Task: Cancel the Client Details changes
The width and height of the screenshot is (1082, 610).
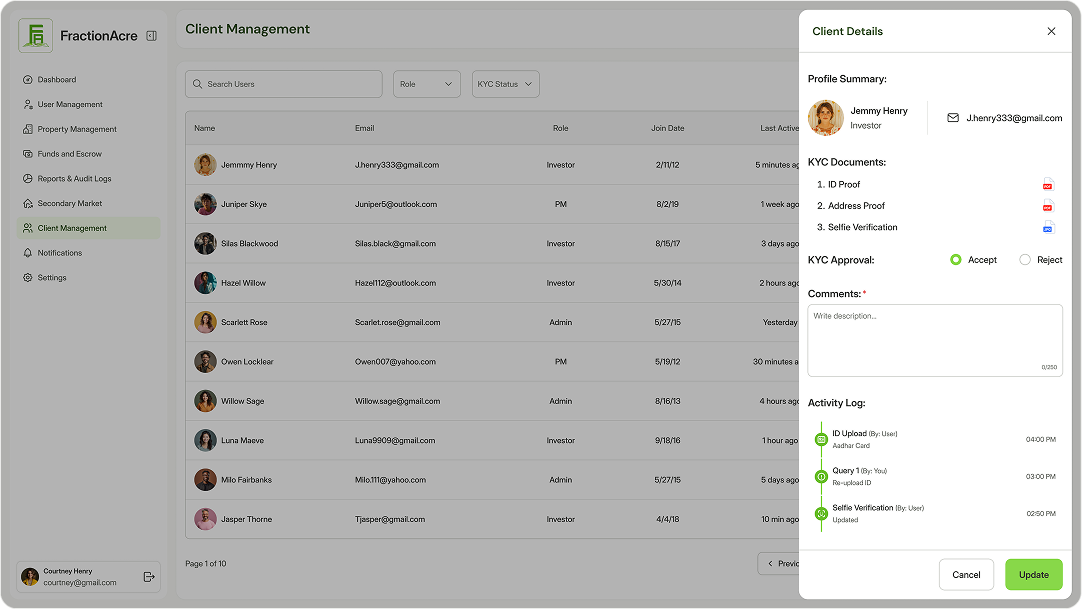Action: [x=965, y=574]
